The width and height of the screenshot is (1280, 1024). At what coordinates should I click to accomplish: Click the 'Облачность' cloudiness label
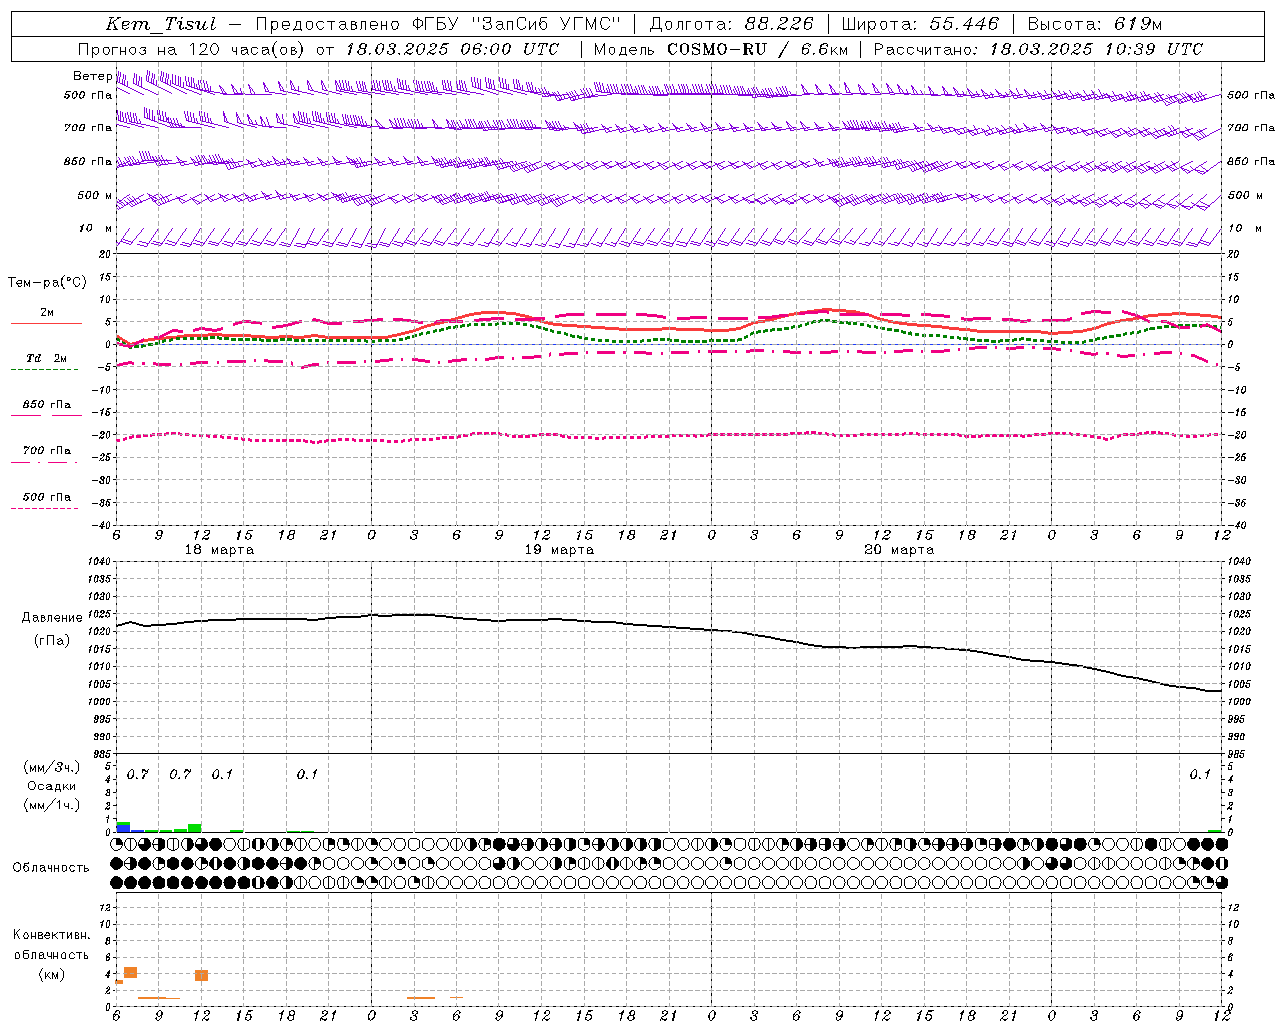pyautogui.click(x=51, y=867)
